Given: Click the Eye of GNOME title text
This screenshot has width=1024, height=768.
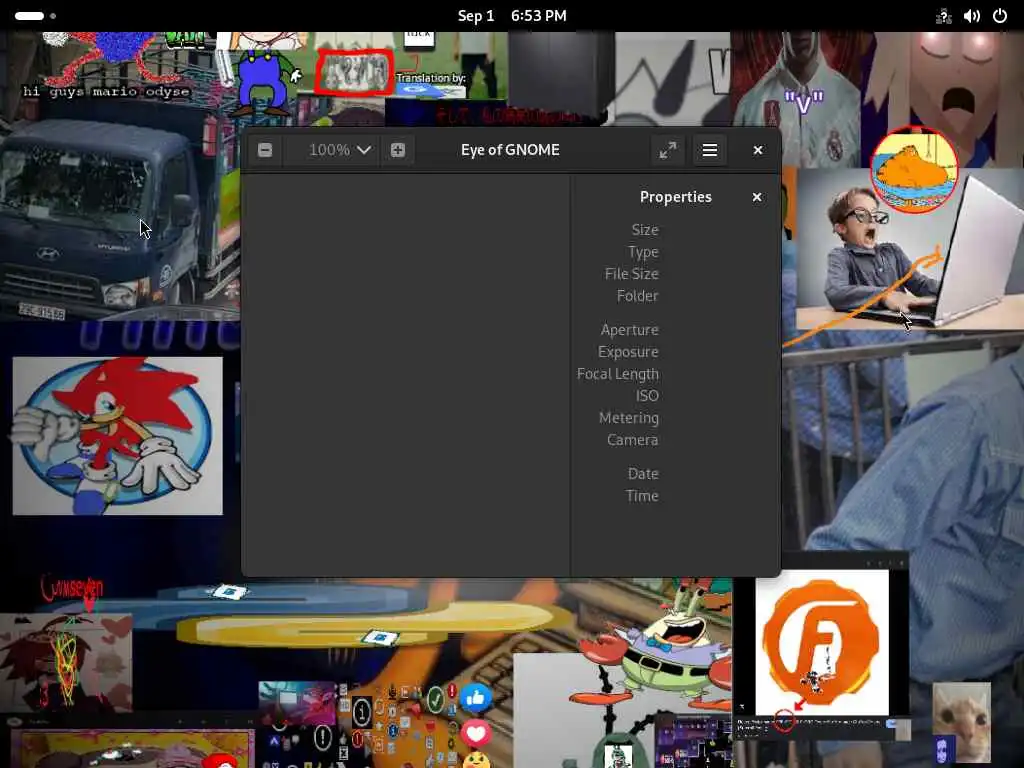Looking at the screenshot, I should 510,150.
